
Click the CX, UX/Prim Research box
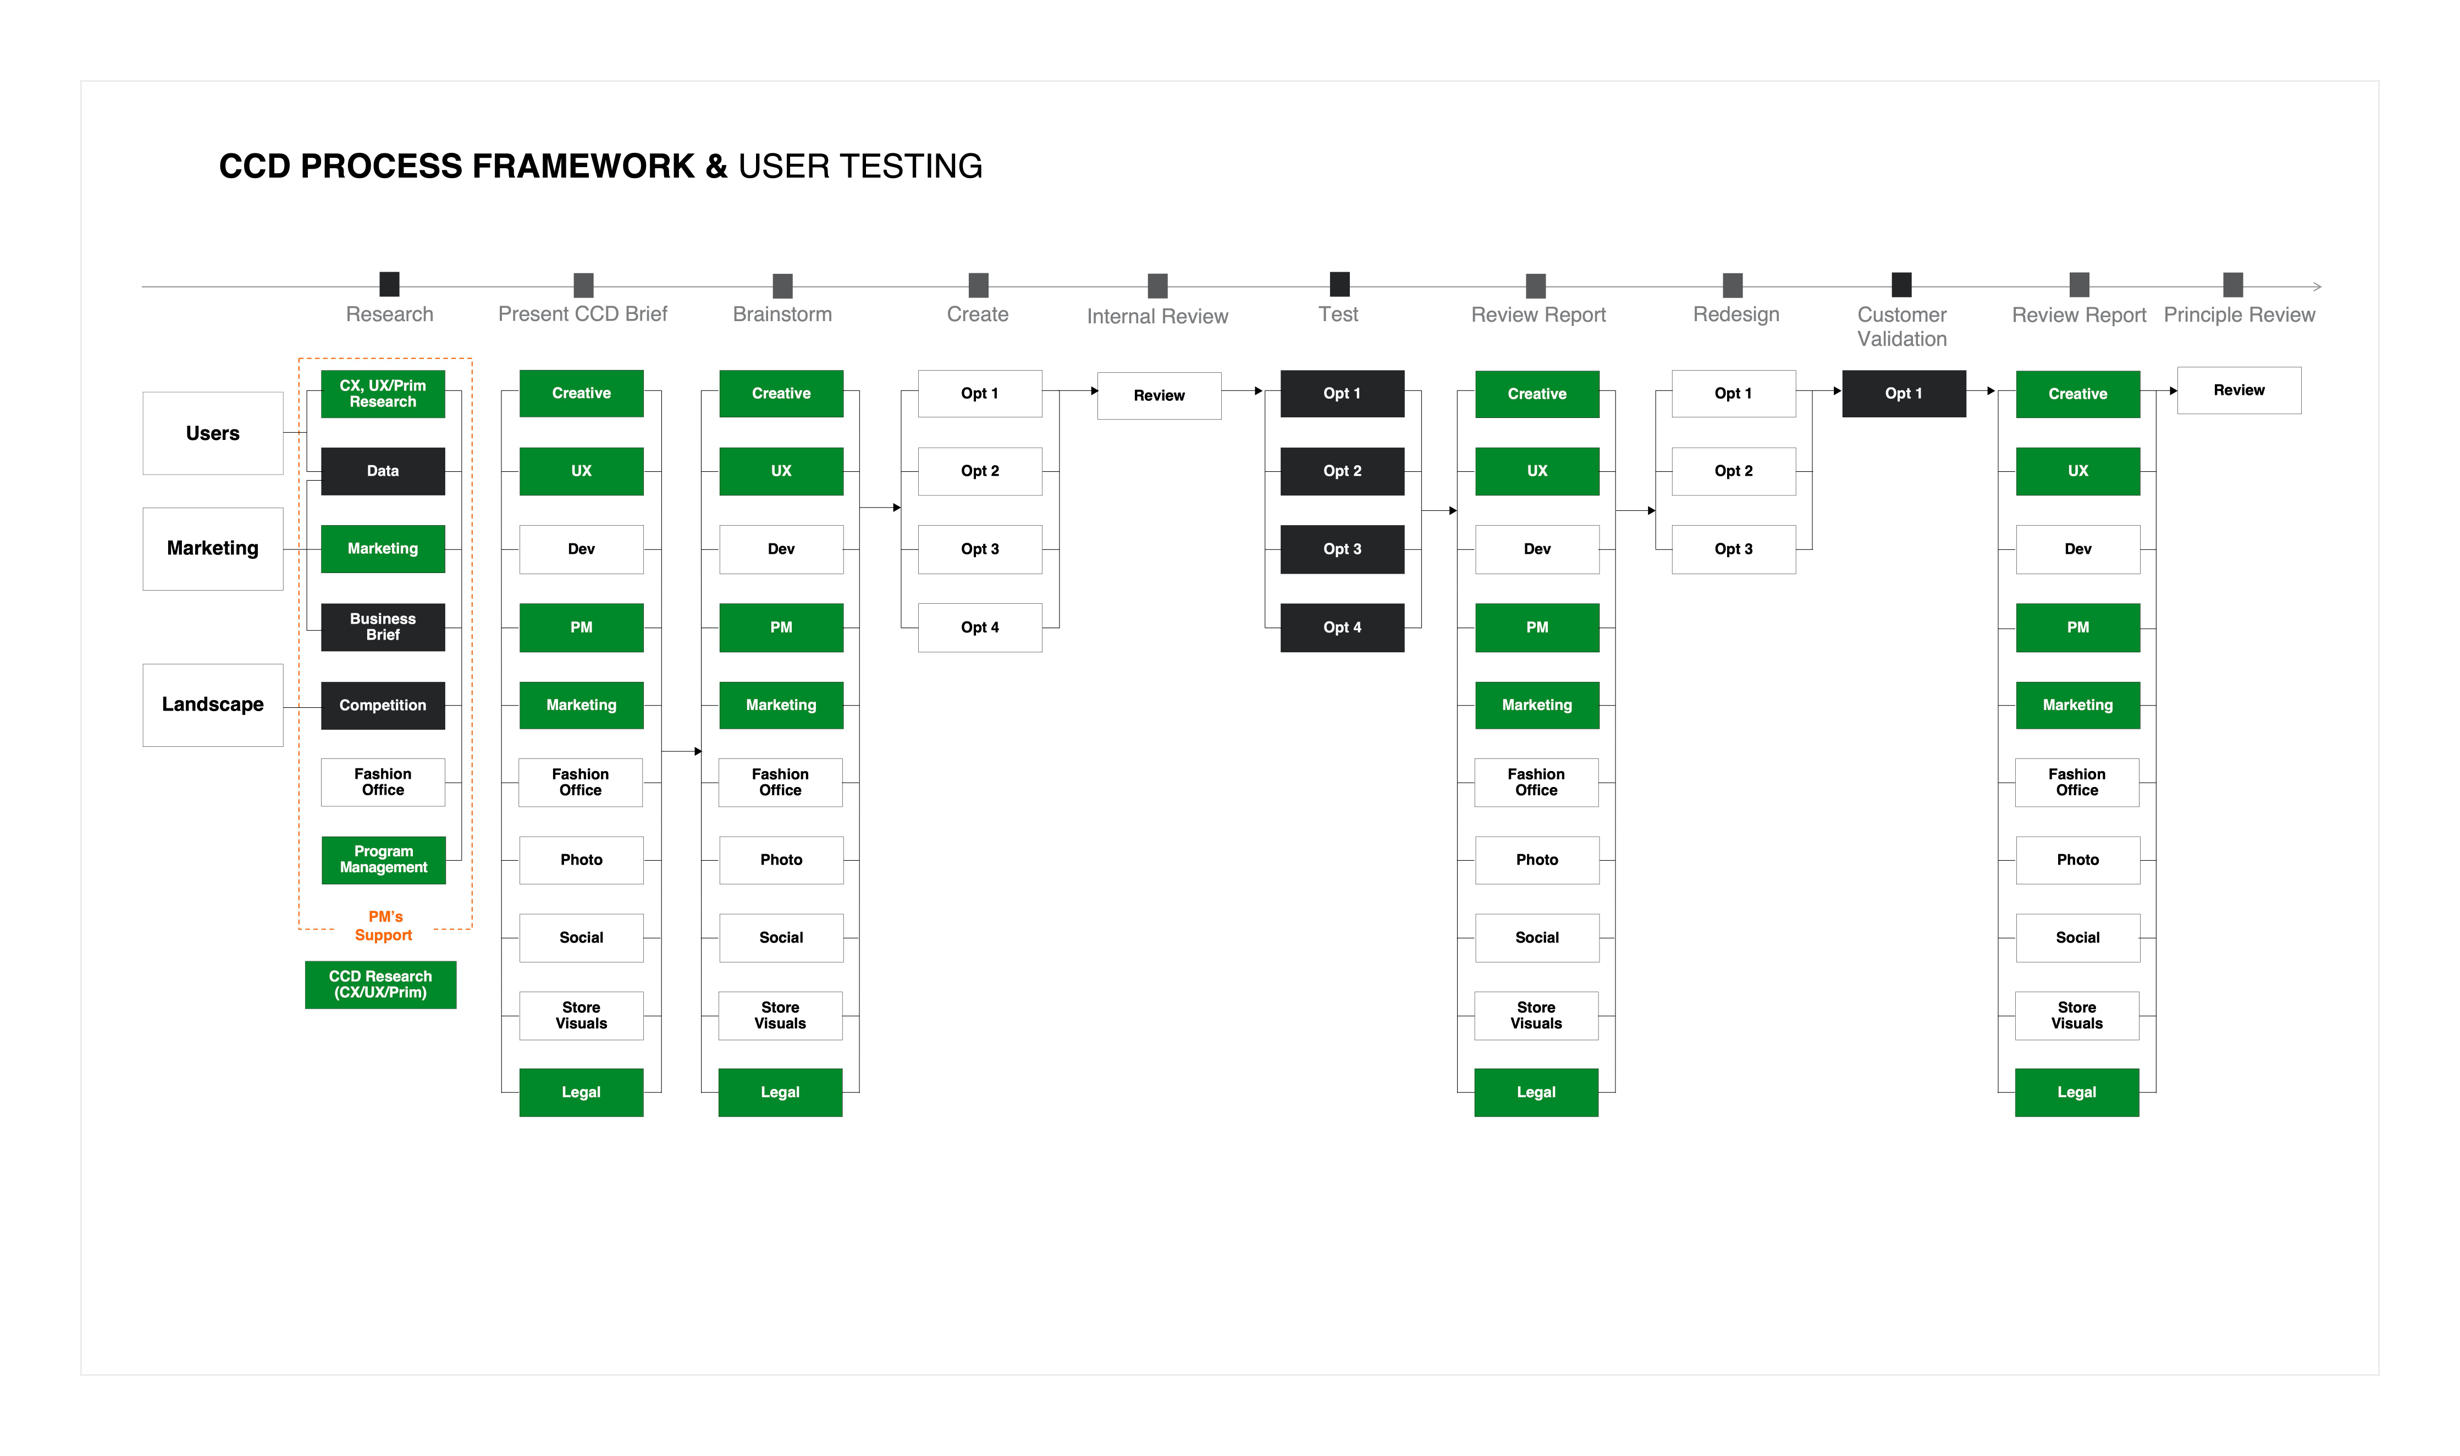(x=383, y=393)
